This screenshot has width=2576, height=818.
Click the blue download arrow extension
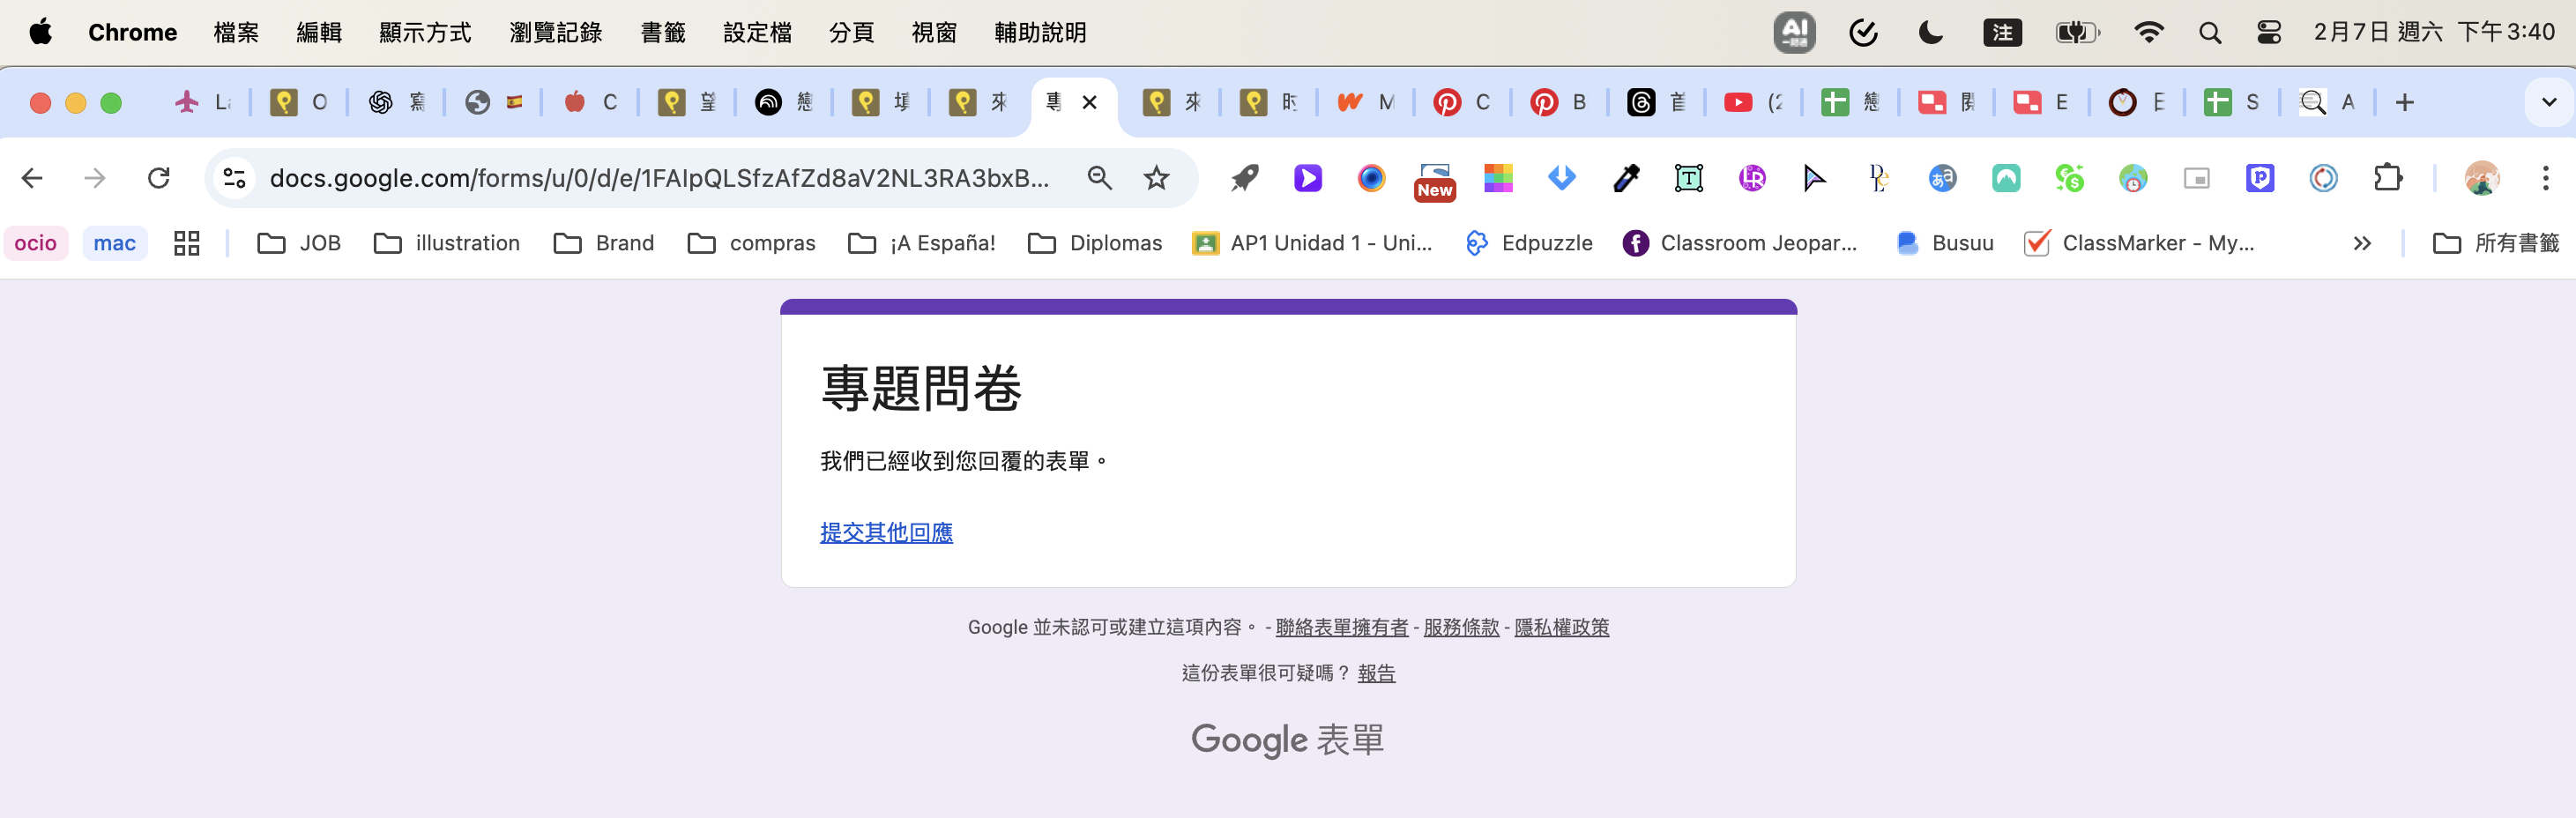pyautogui.click(x=1561, y=178)
